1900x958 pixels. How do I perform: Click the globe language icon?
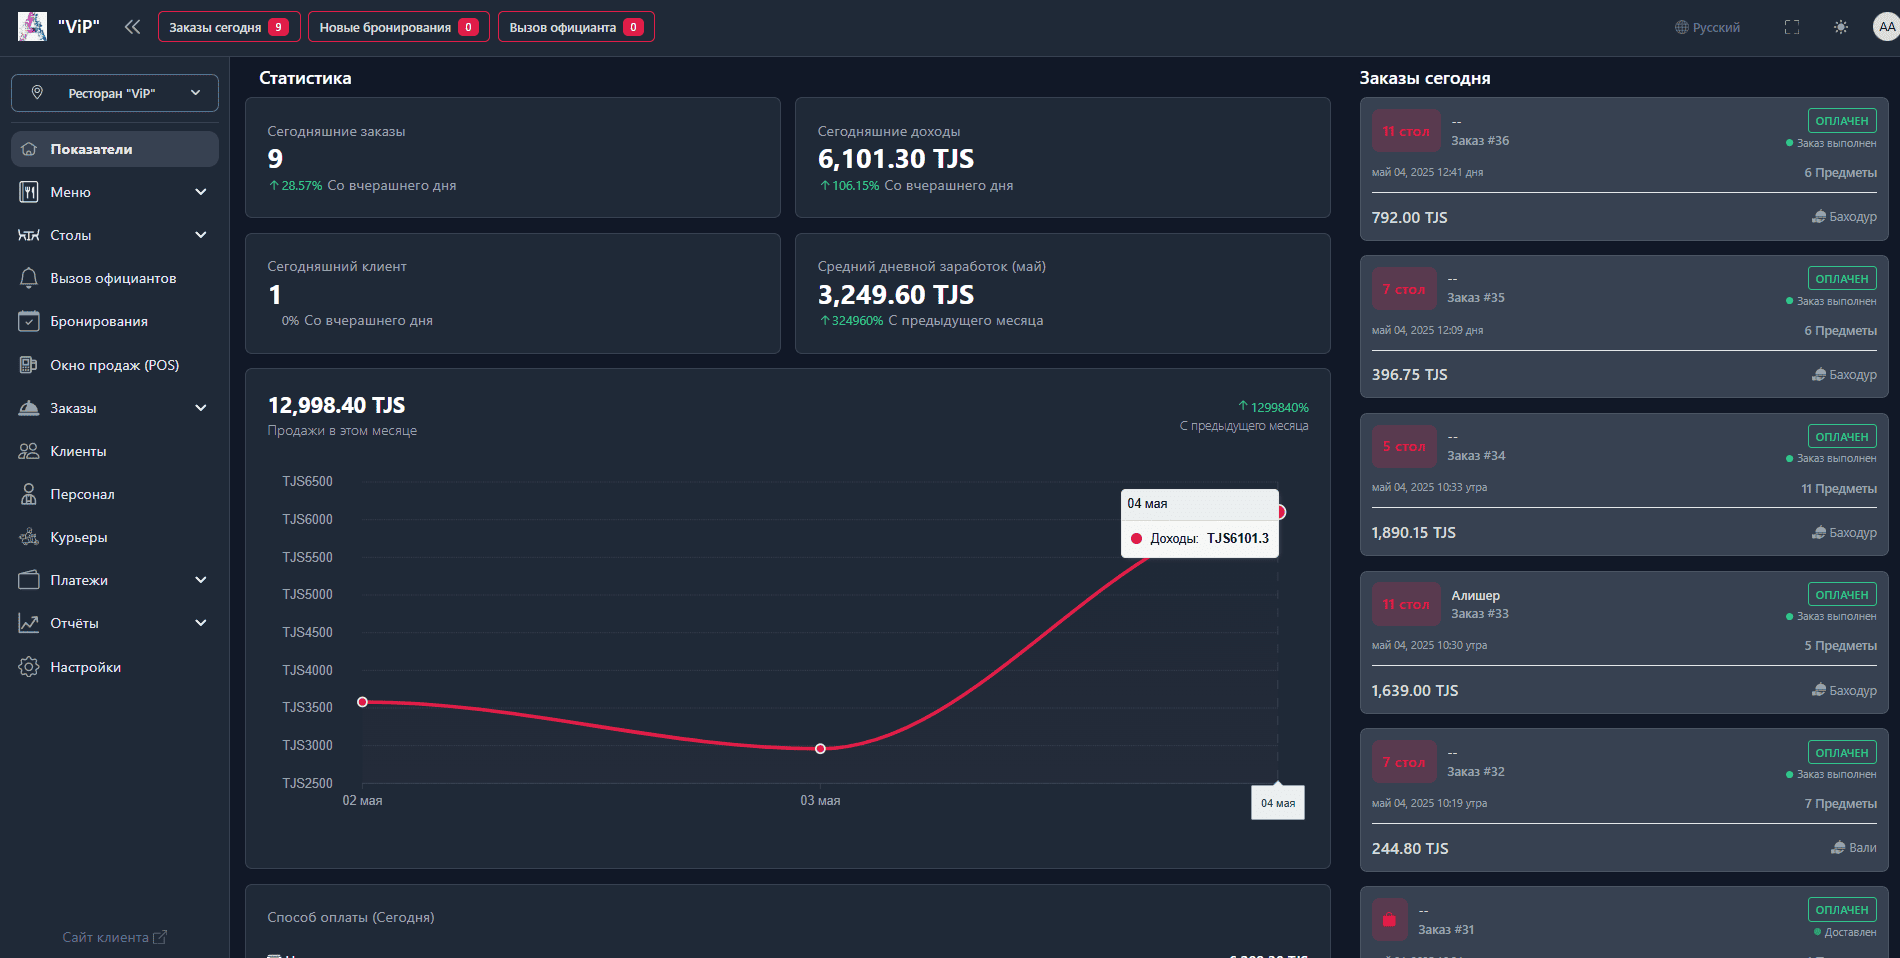point(1681,27)
